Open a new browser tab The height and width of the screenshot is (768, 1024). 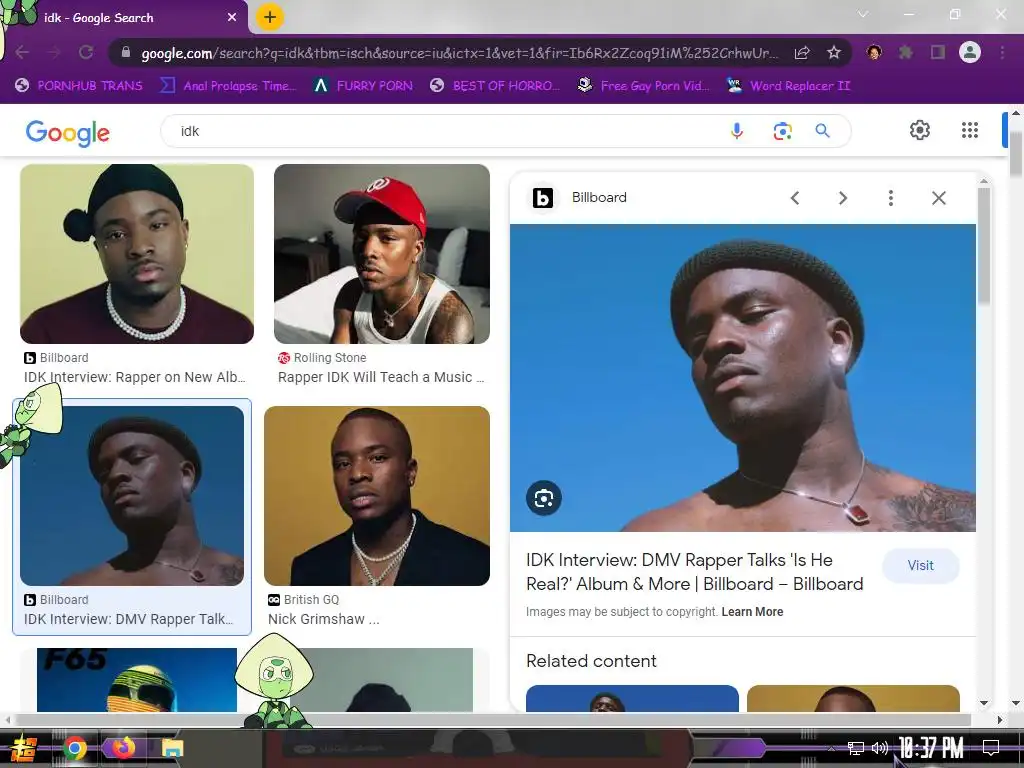pyautogui.click(x=270, y=17)
